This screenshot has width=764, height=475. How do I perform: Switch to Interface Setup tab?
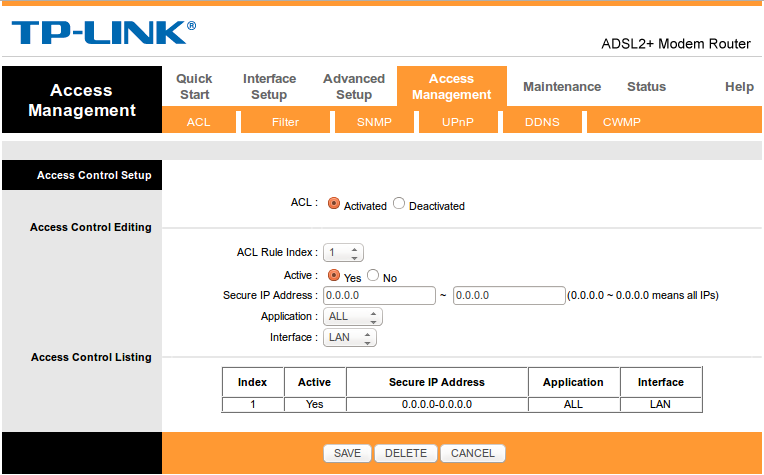269,86
